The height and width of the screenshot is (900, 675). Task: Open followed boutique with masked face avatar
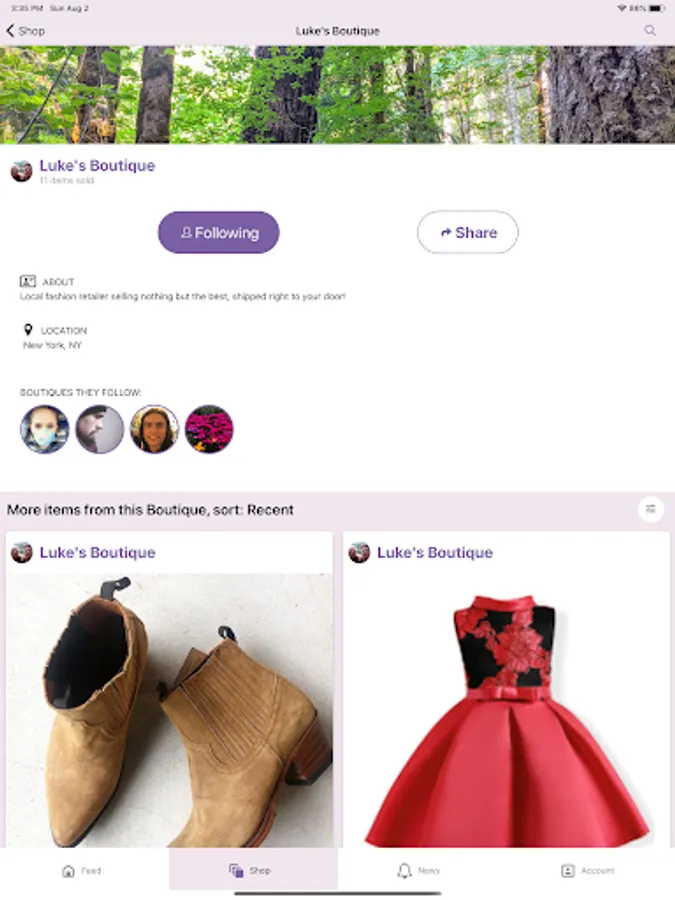coord(45,429)
